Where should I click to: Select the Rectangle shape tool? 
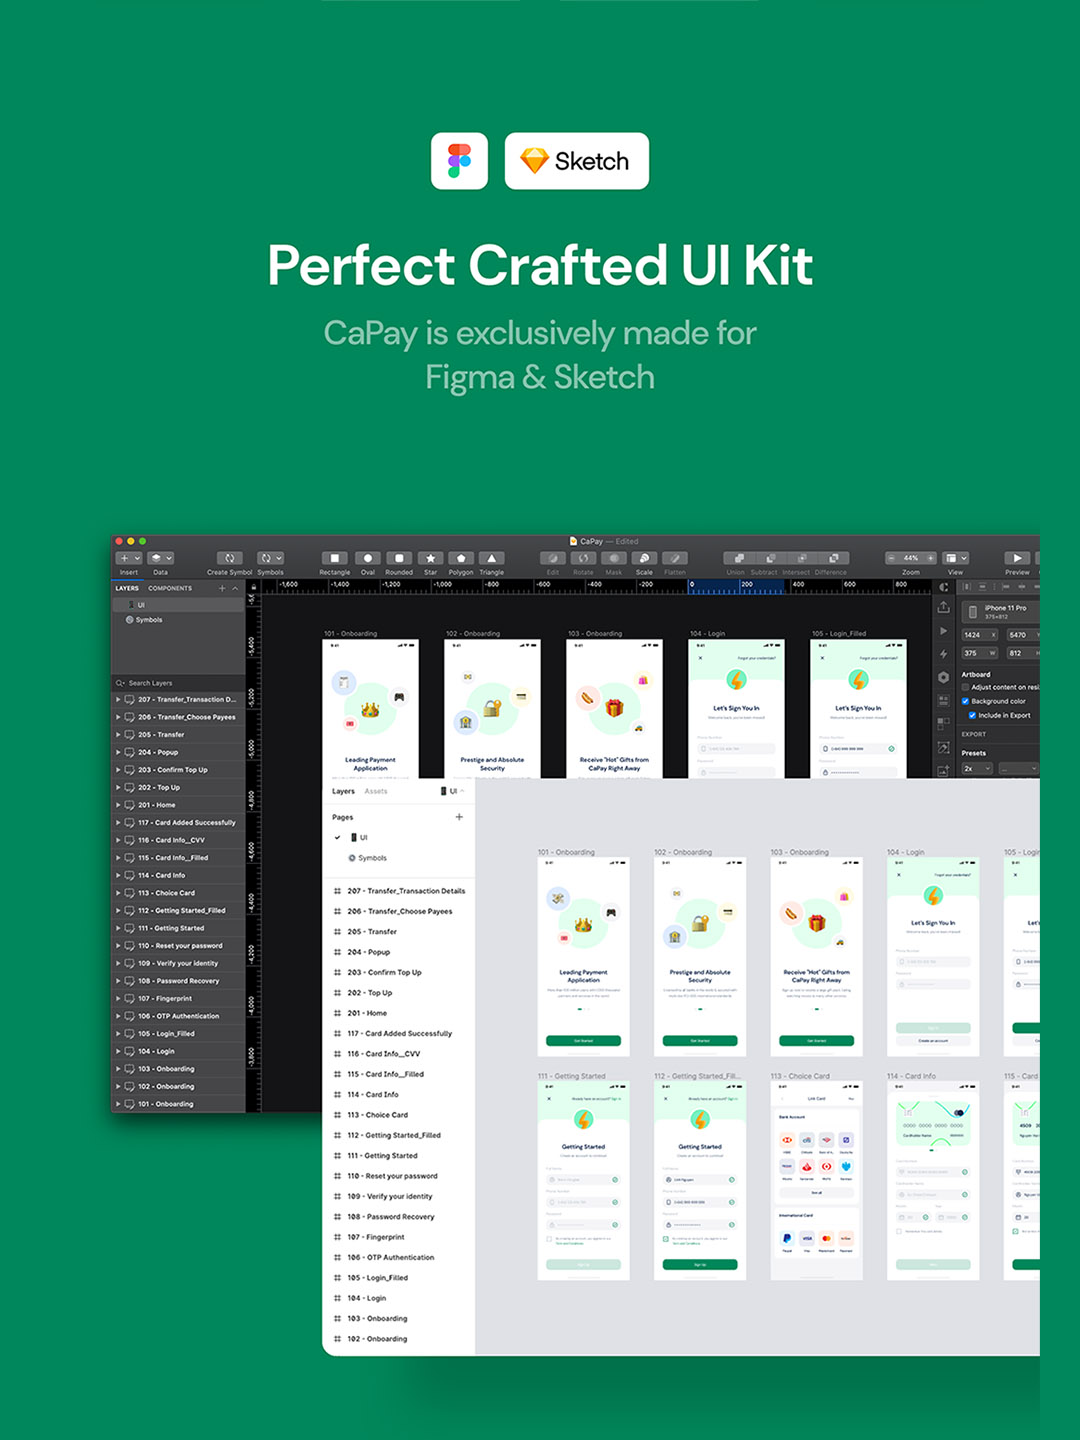coord(334,559)
